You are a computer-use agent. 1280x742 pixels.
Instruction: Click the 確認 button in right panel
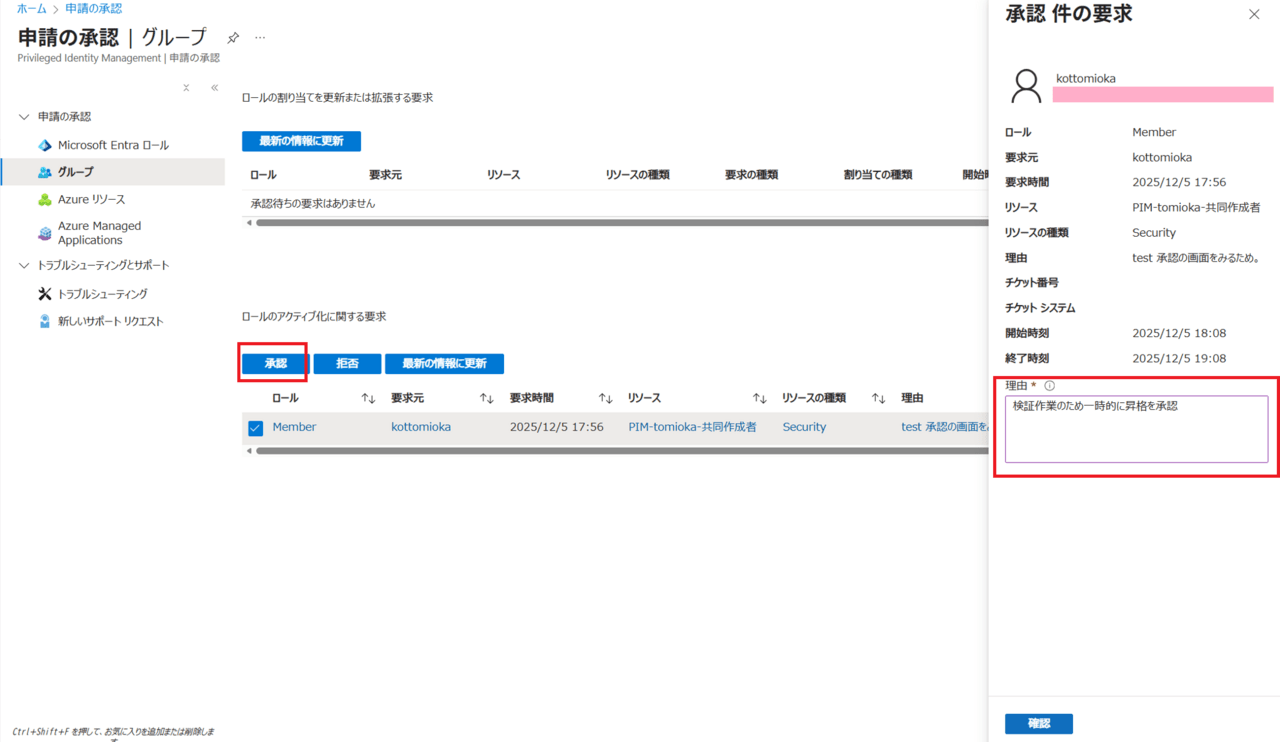point(1038,724)
